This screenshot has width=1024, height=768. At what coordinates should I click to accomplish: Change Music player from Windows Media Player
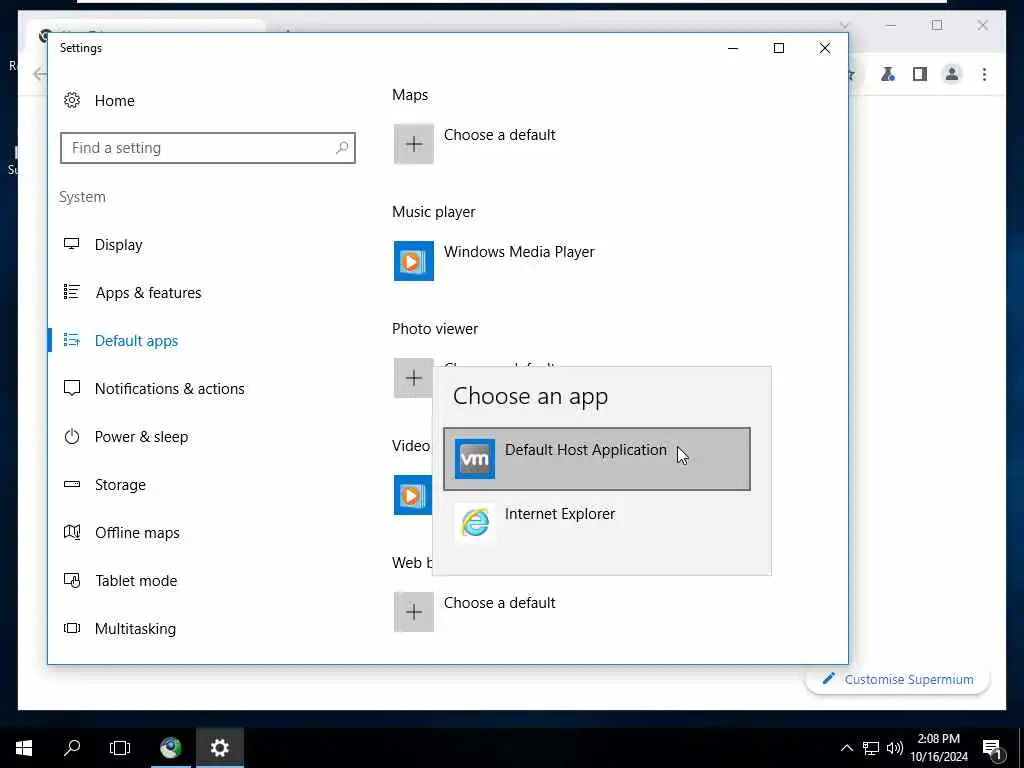(x=519, y=252)
